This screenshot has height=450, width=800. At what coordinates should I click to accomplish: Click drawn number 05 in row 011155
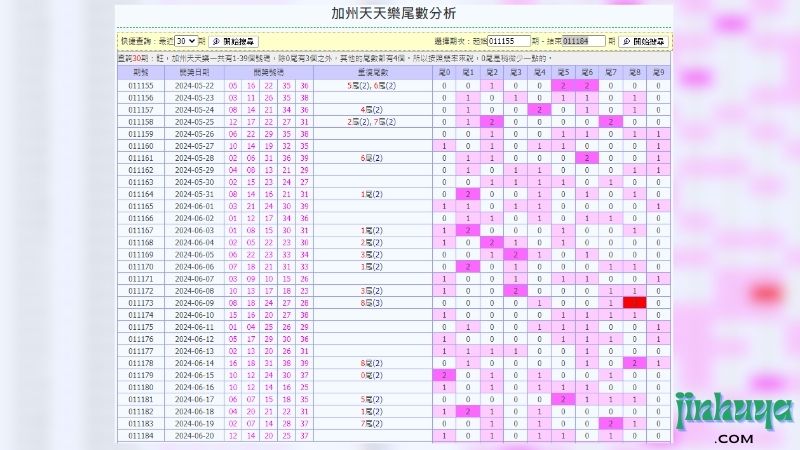tap(233, 86)
